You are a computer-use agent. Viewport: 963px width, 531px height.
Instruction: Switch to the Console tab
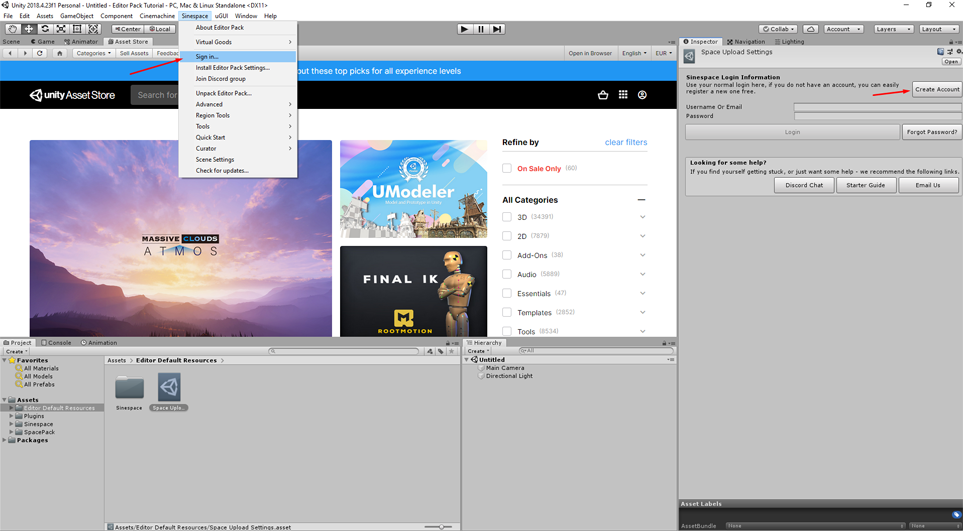56,343
